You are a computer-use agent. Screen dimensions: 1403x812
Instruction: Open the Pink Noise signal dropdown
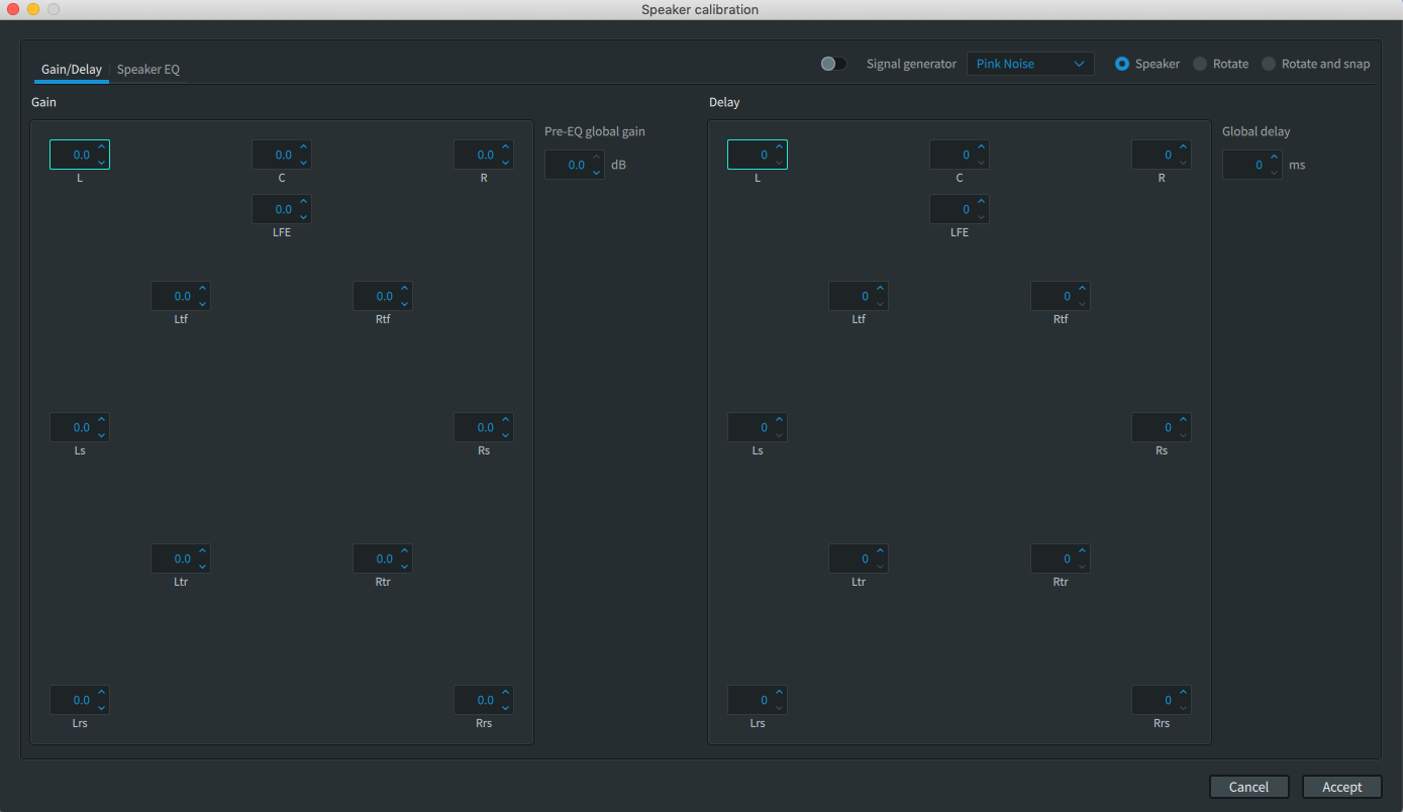(1030, 64)
